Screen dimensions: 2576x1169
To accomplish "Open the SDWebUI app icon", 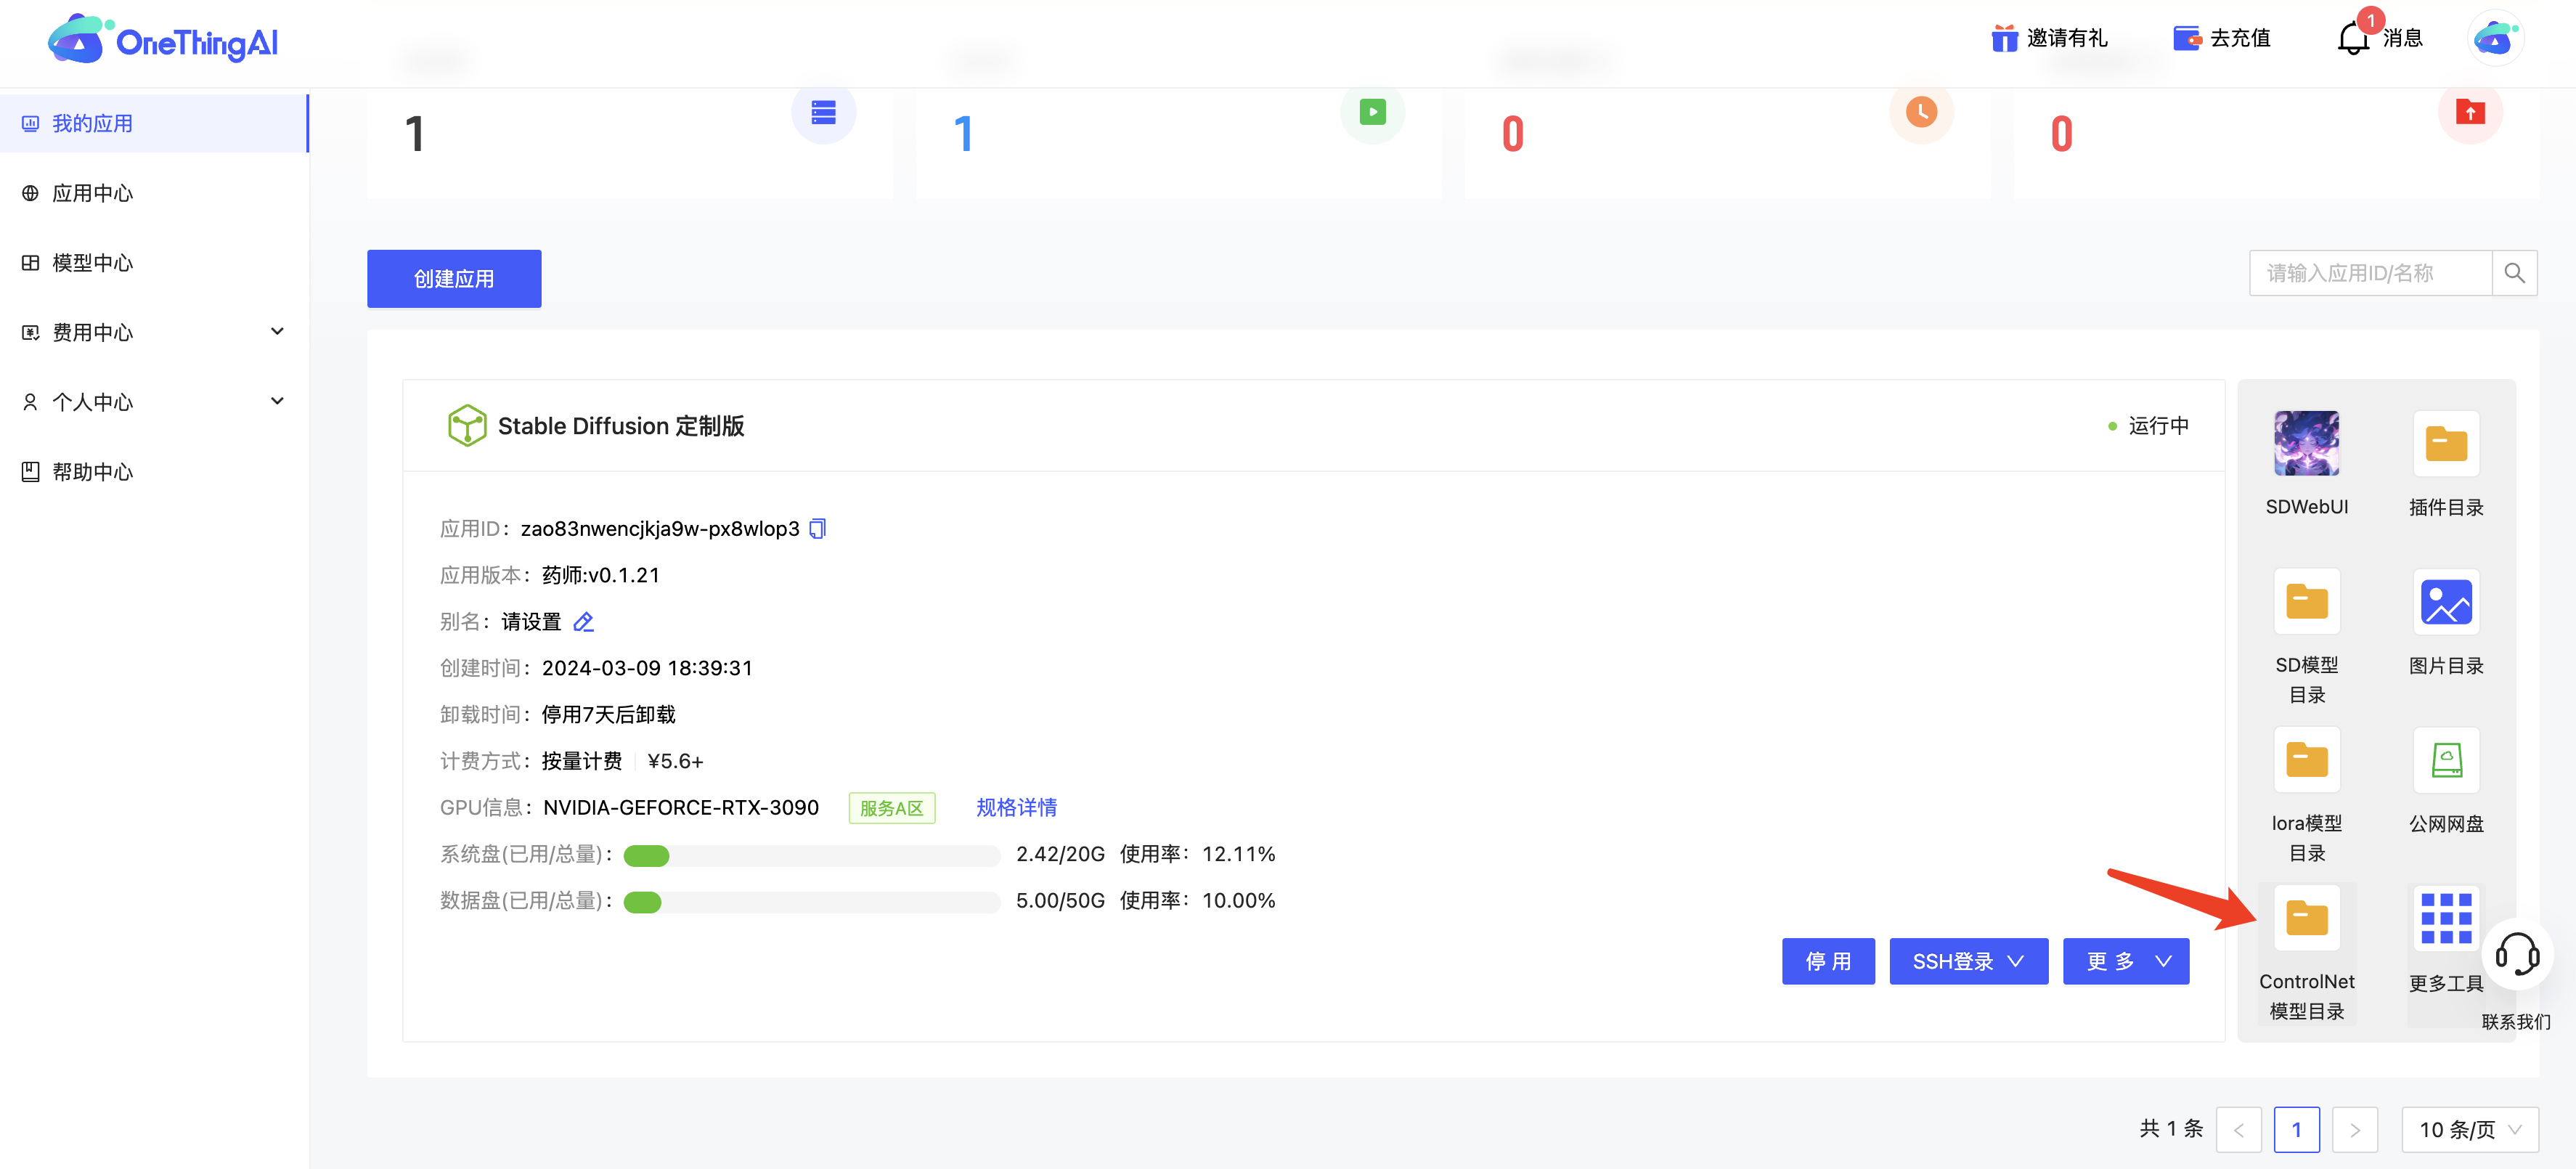I will click(2306, 443).
